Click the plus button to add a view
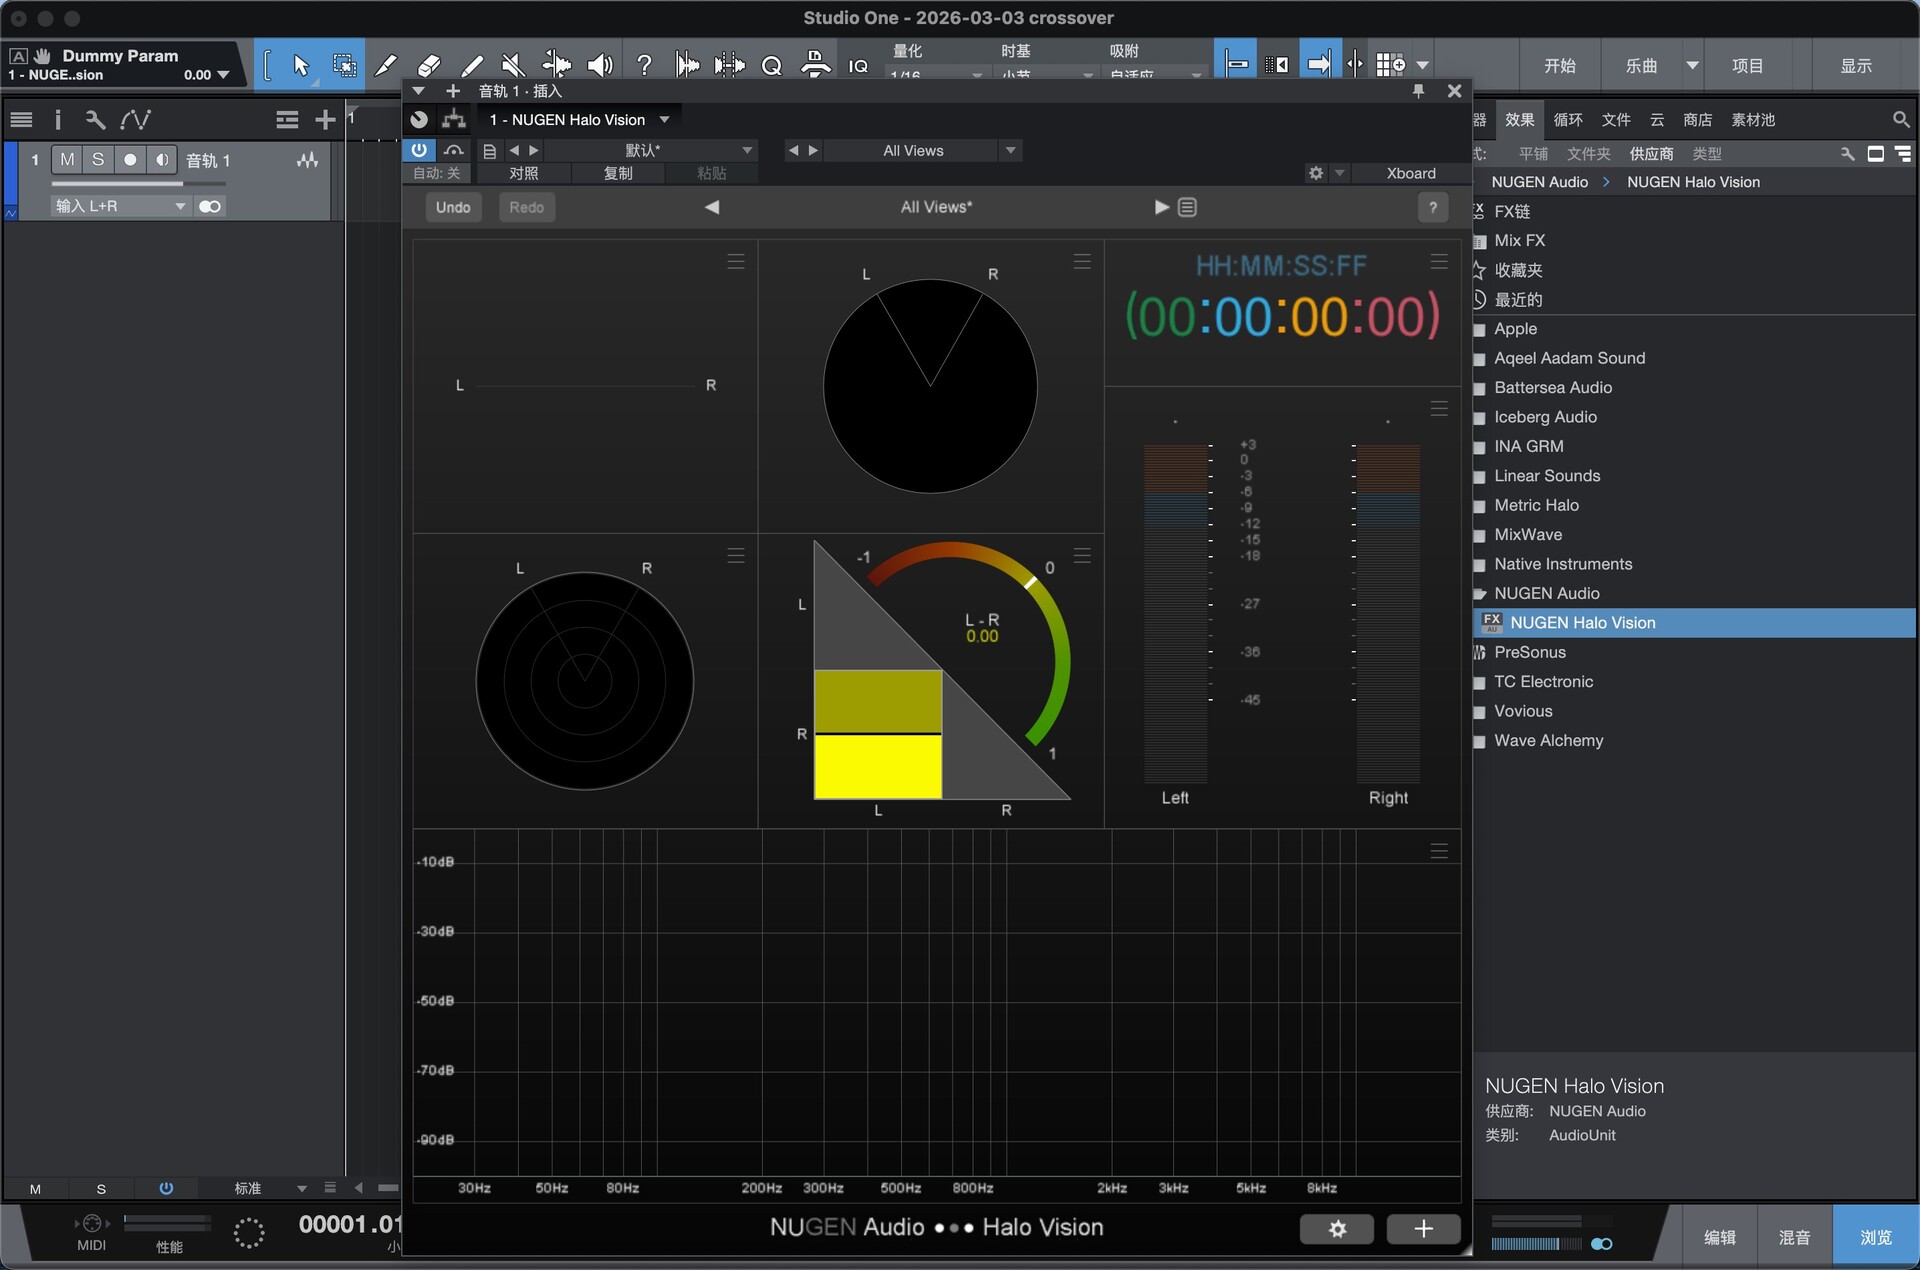 pos(1423,1229)
